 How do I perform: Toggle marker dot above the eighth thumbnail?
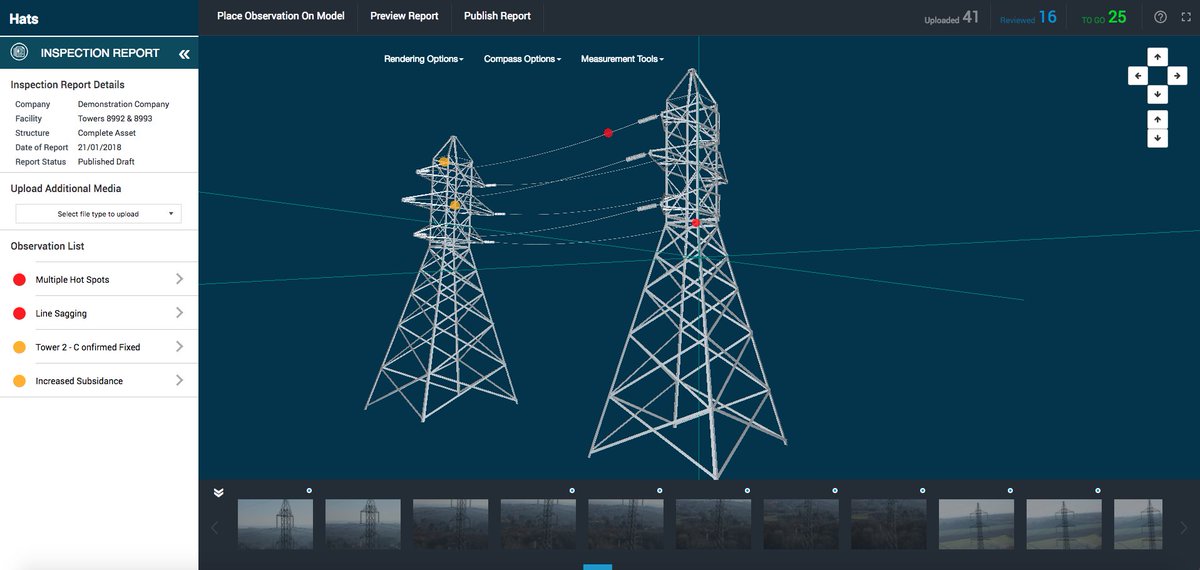922,490
